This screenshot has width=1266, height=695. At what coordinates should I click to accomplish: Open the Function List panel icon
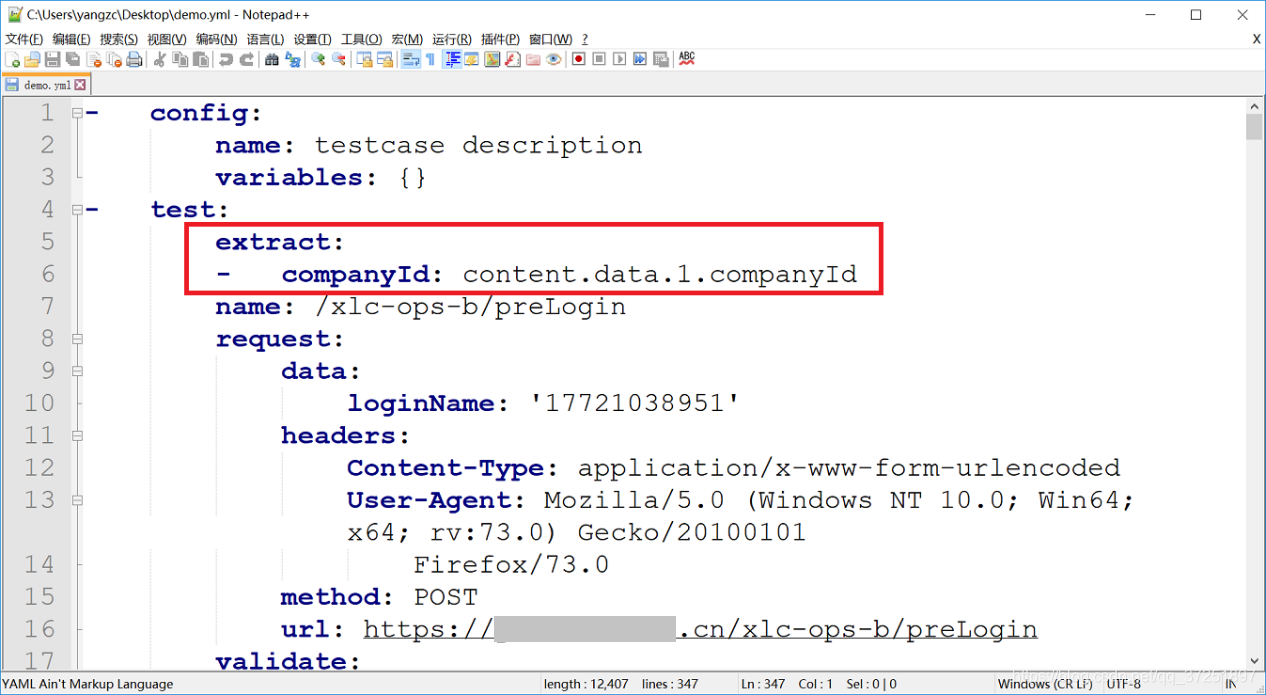[512, 60]
